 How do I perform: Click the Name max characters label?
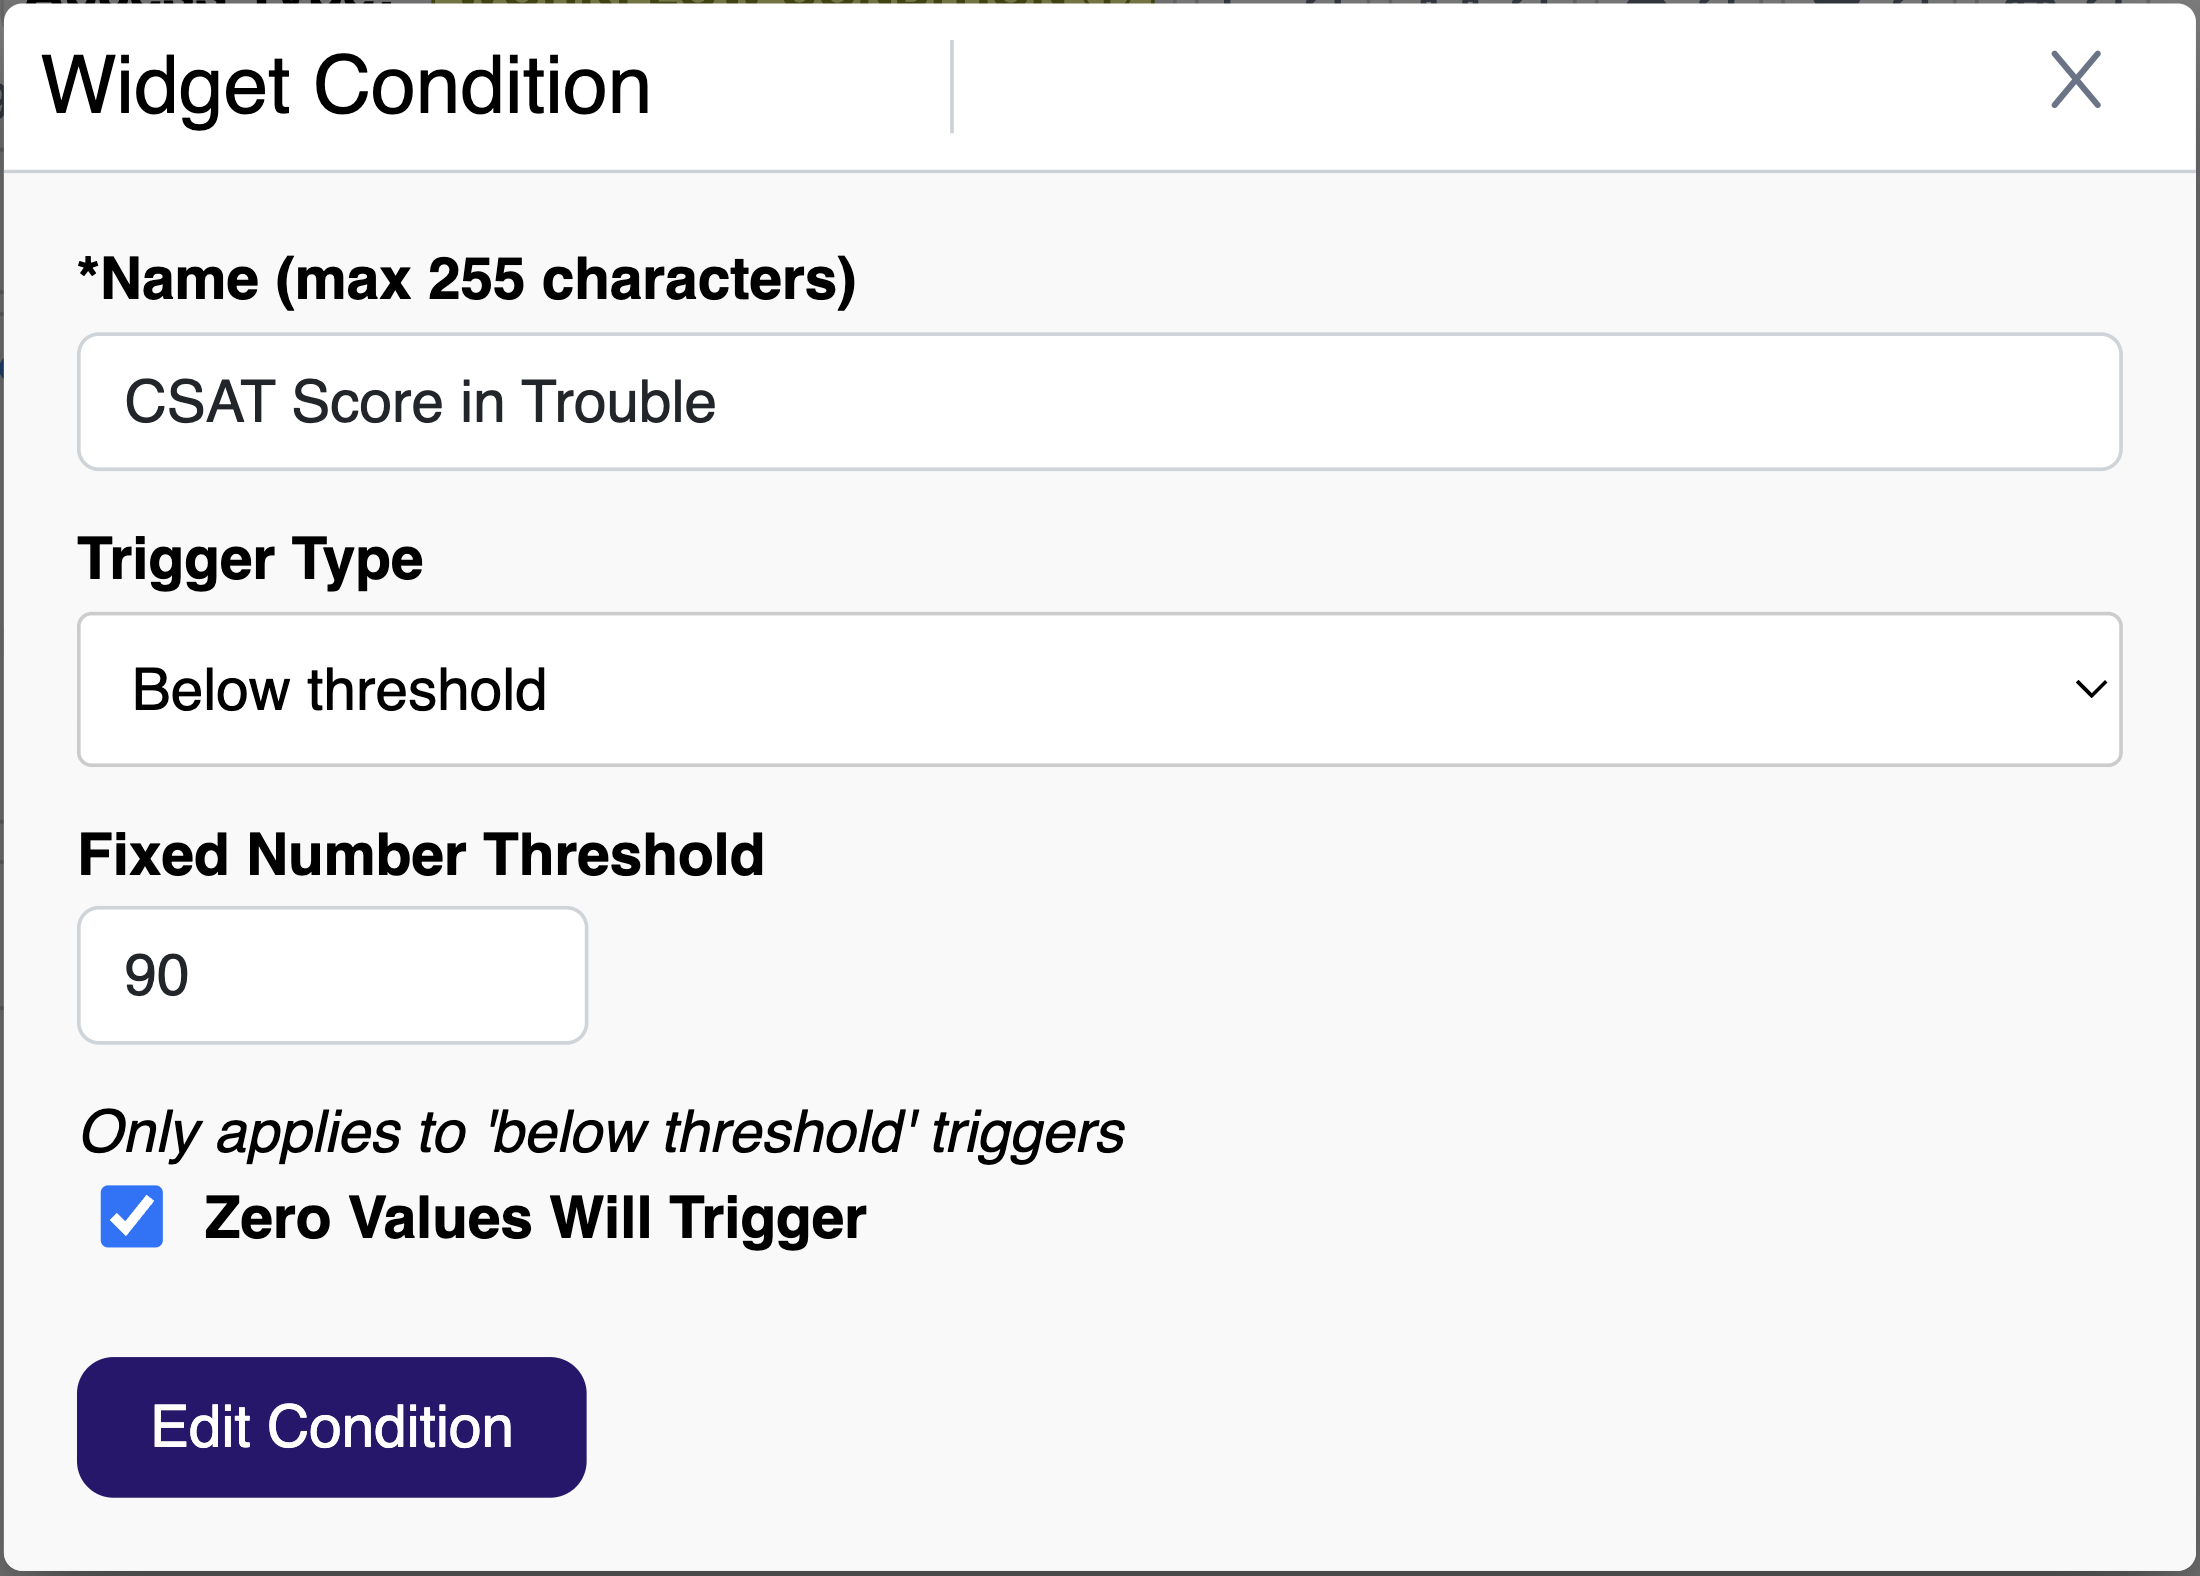point(468,278)
